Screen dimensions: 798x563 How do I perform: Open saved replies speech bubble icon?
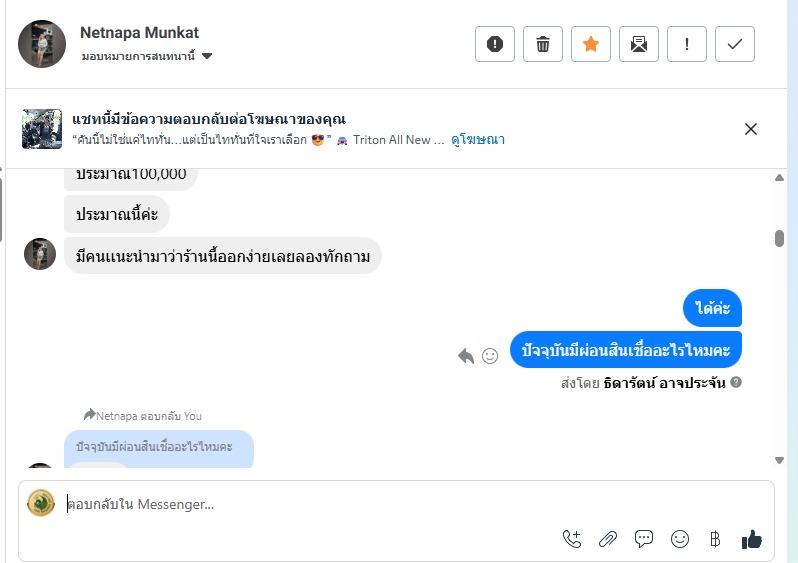pyautogui.click(x=644, y=539)
